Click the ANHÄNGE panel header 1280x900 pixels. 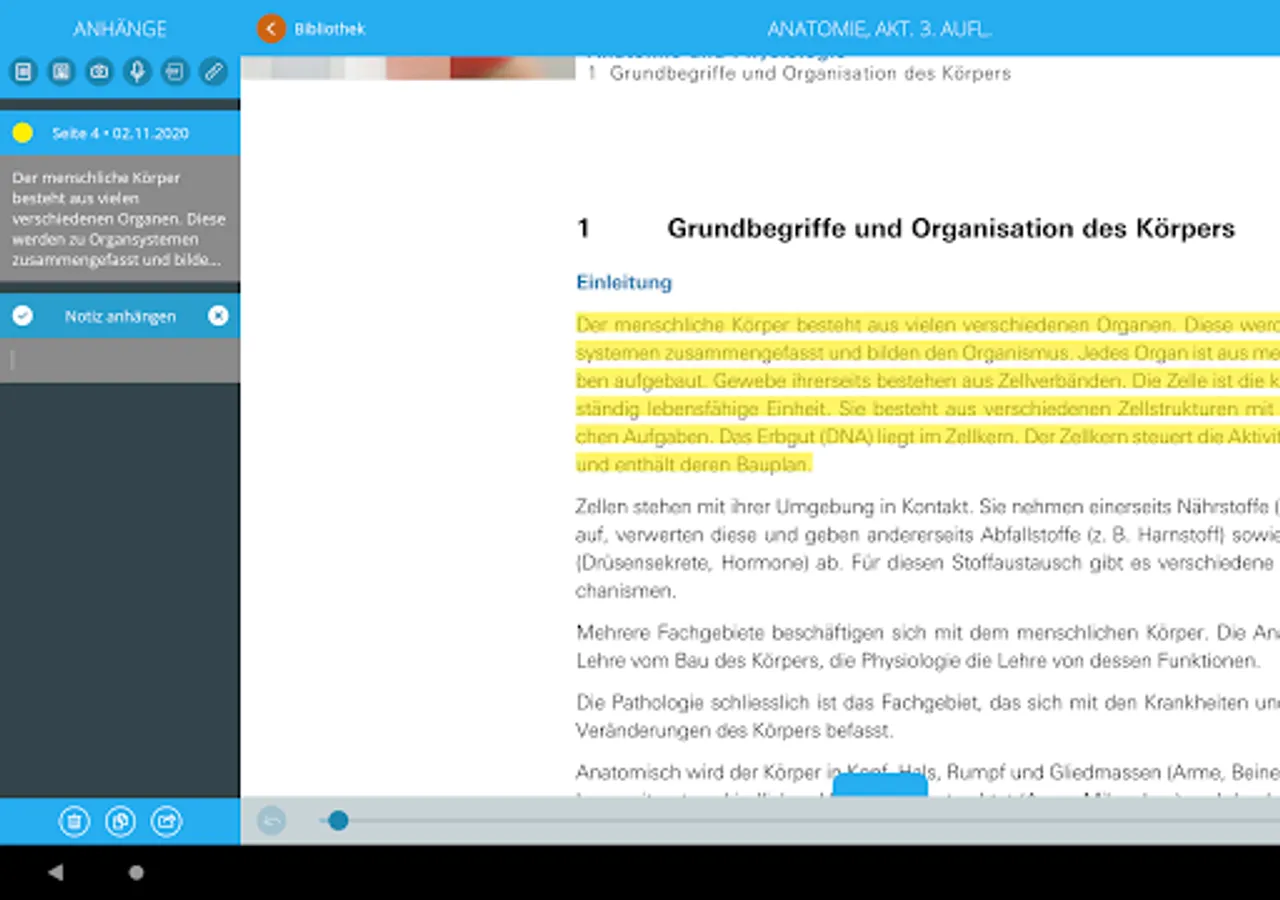point(120,29)
